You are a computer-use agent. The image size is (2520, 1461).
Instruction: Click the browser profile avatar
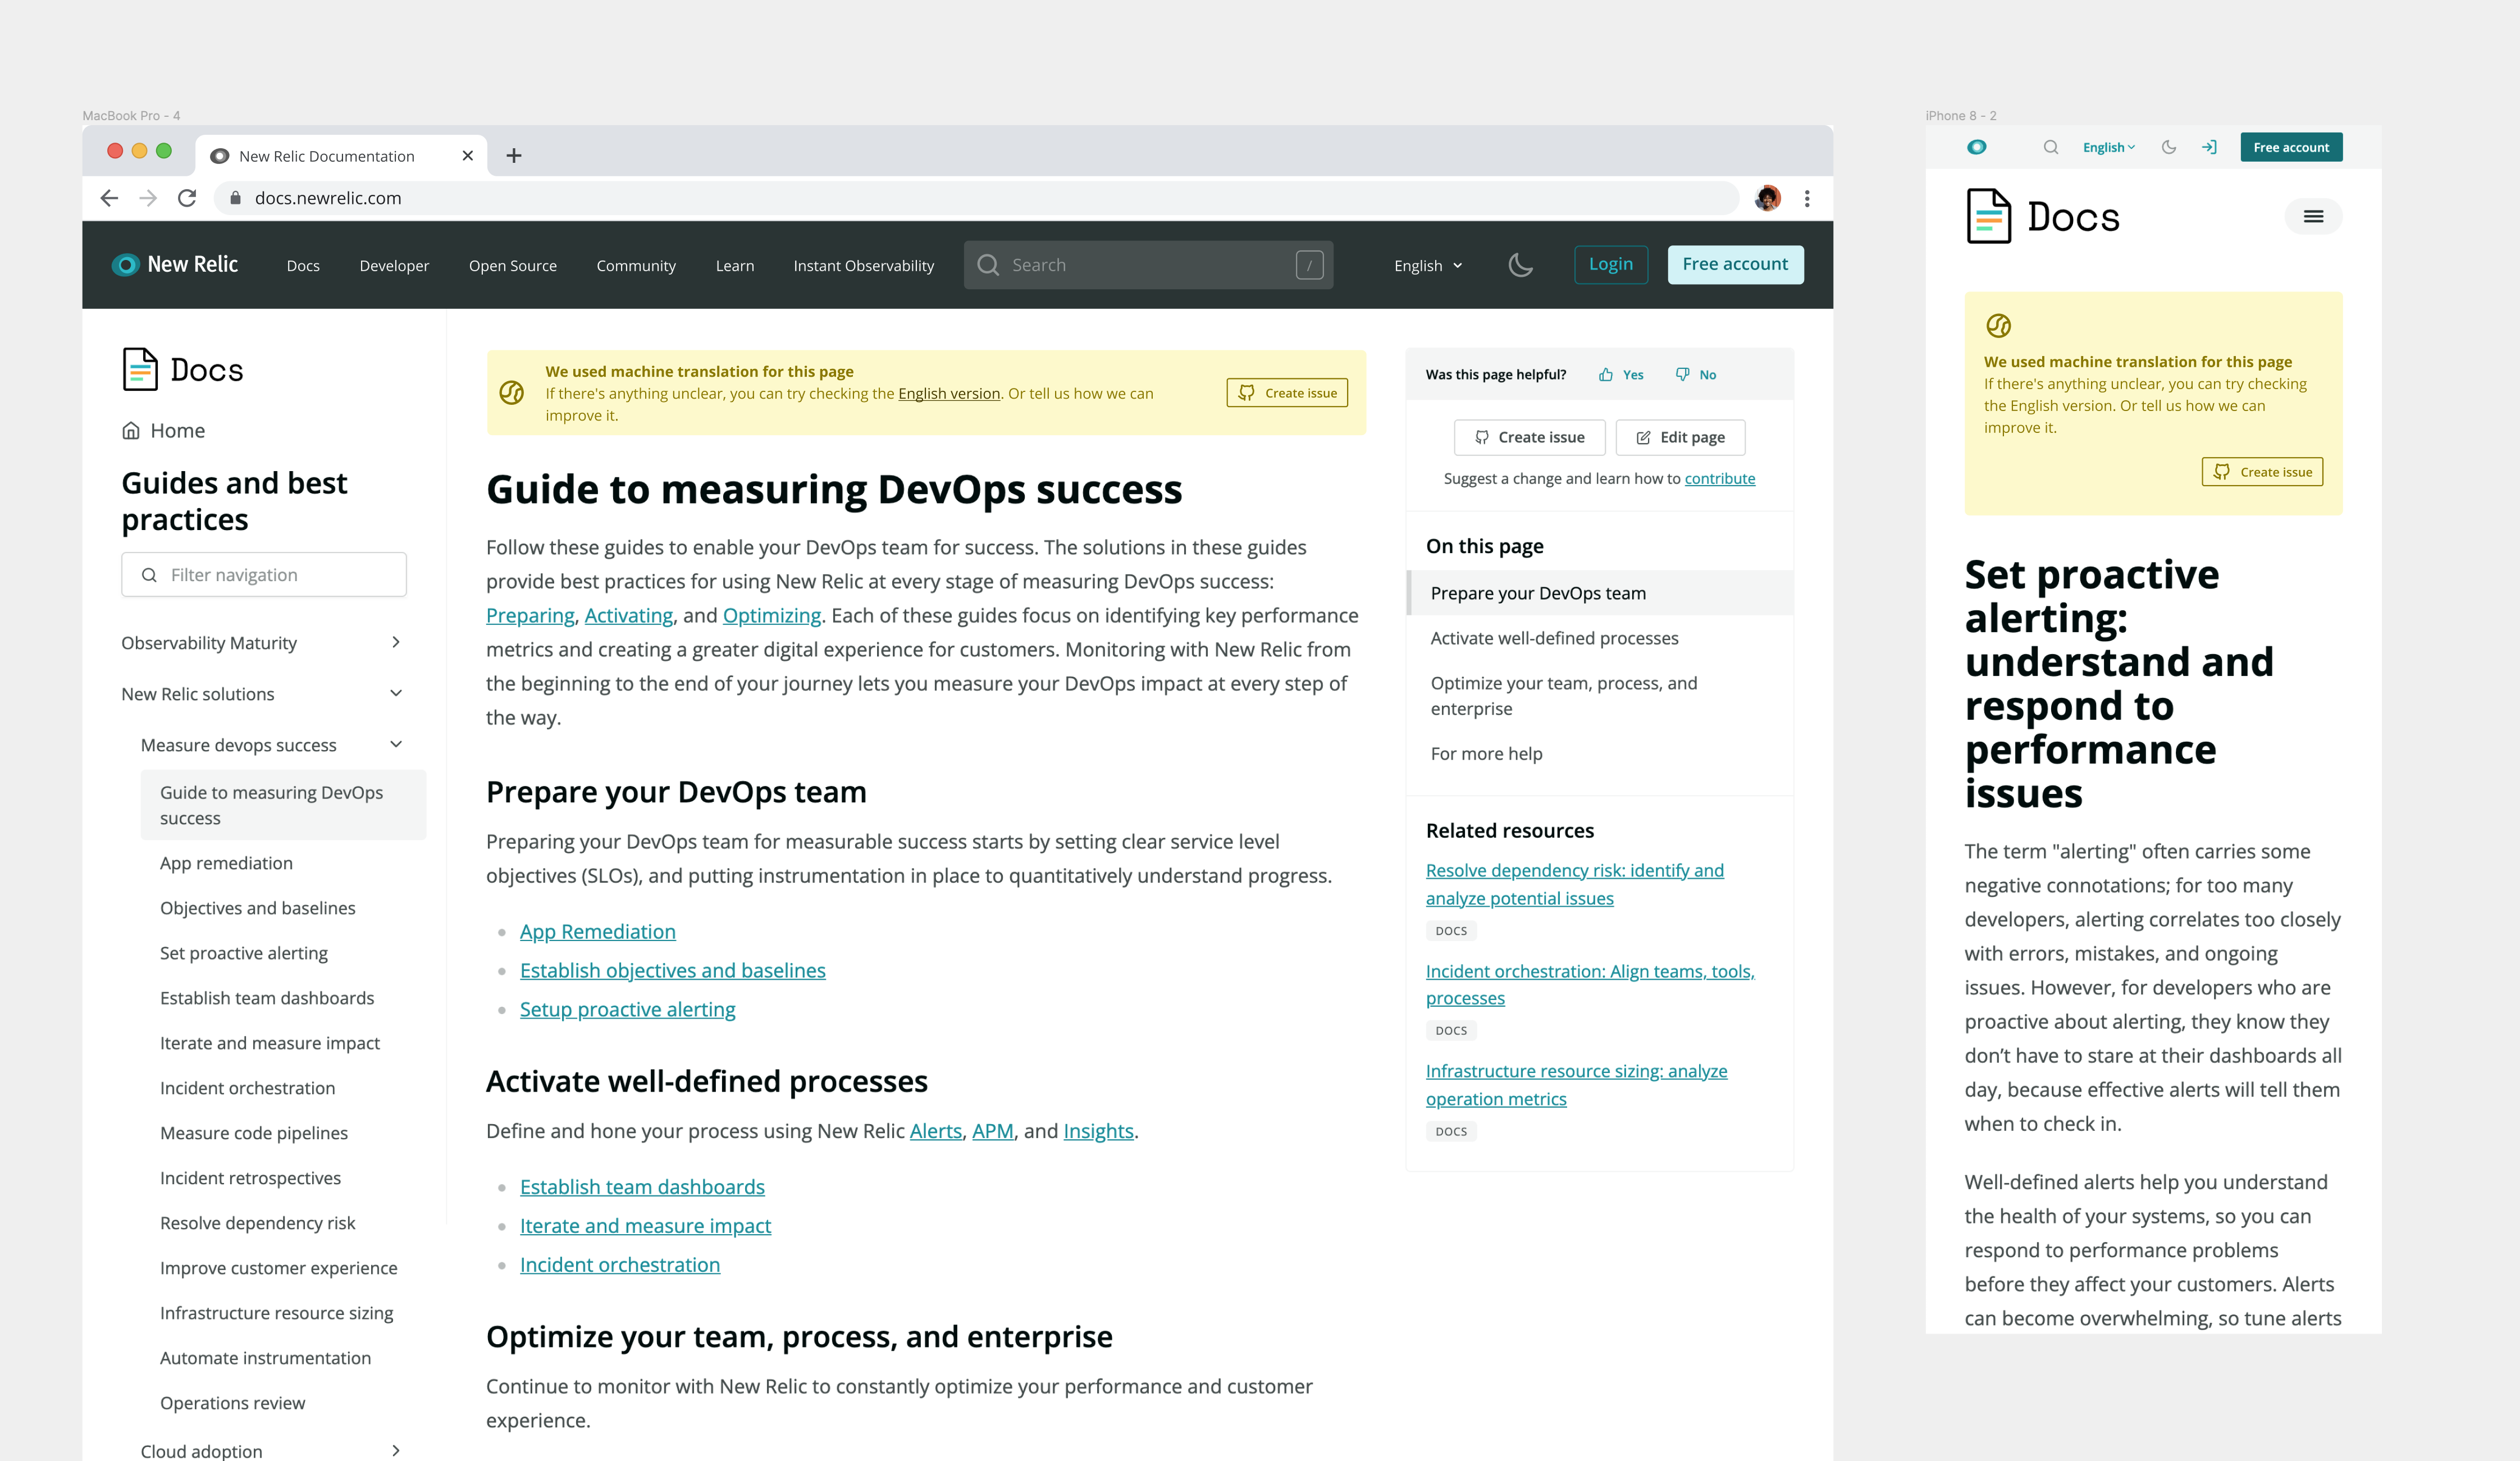(x=1768, y=198)
